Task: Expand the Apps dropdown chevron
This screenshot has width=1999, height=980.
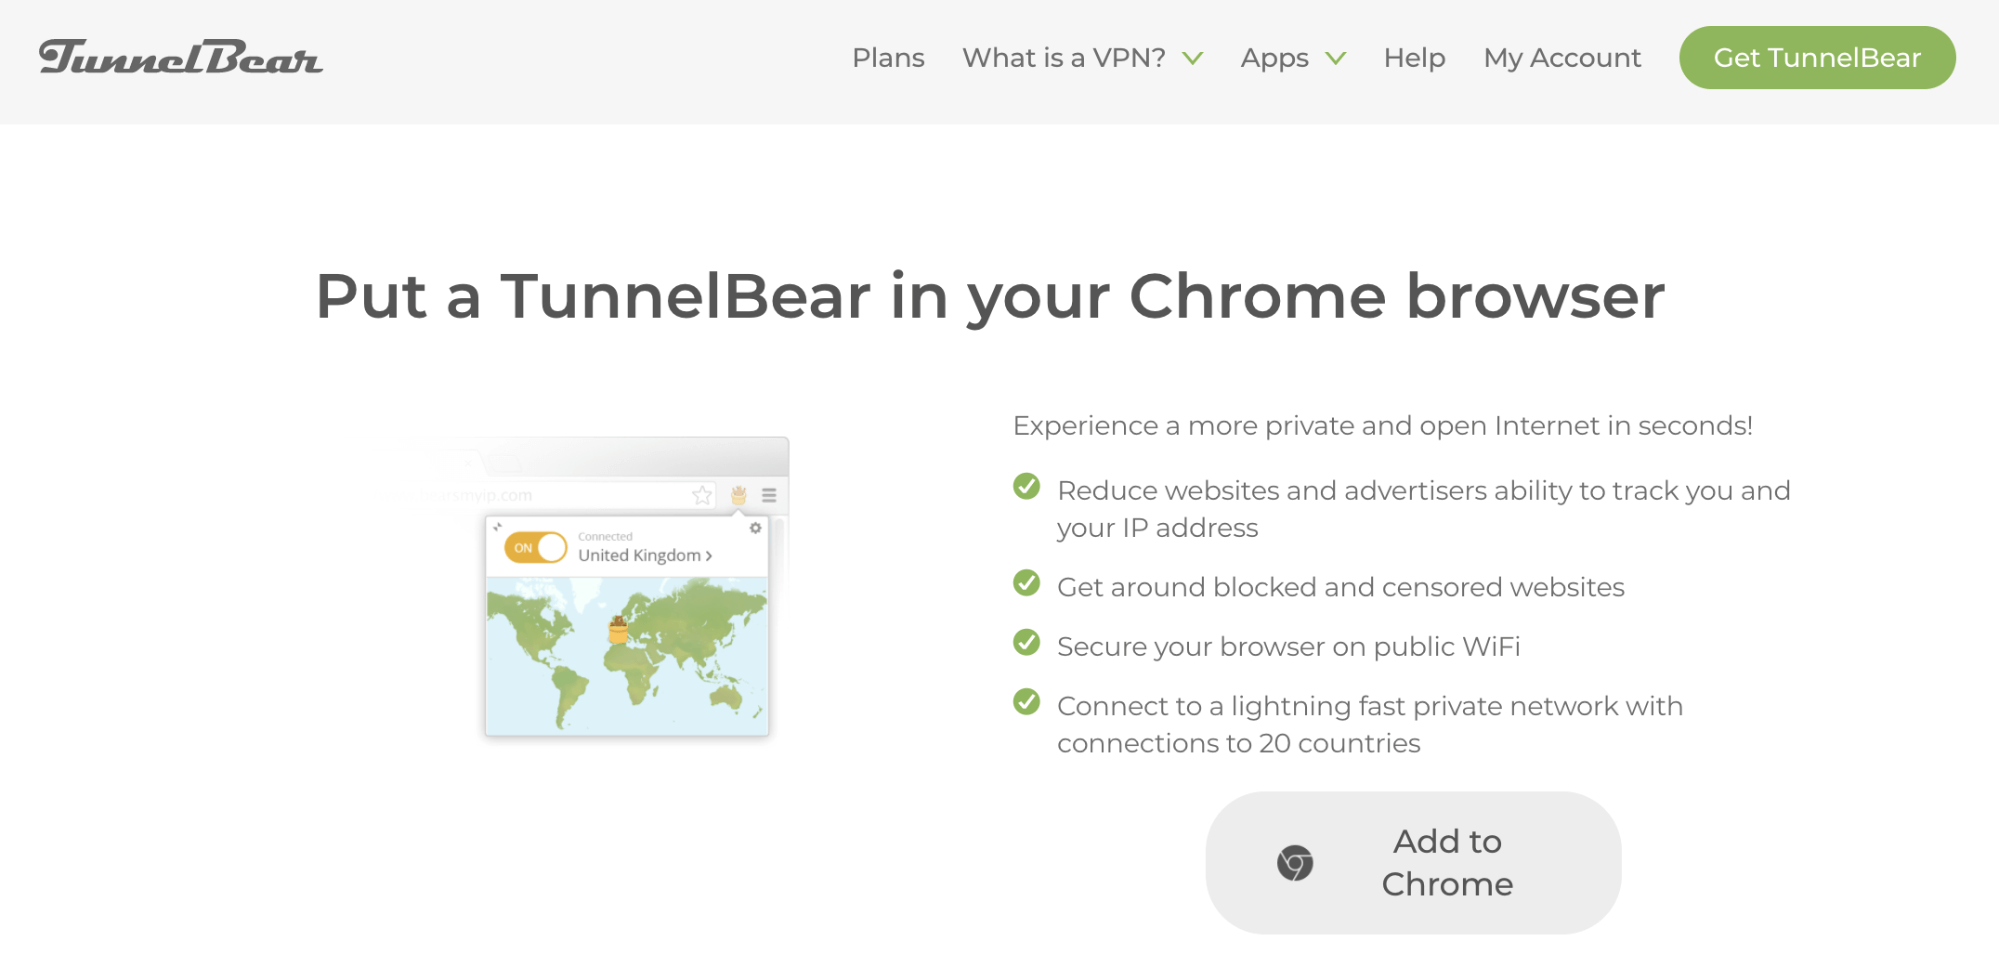Action: tap(1336, 58)
